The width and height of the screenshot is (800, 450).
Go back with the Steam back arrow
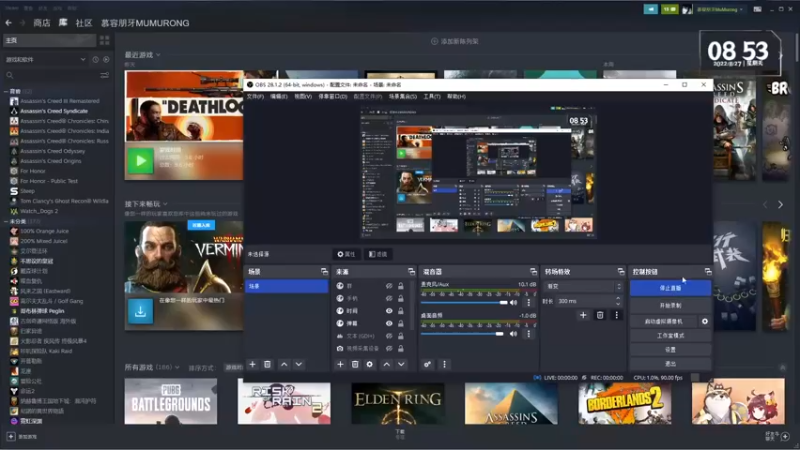pyautogui.click(x=8, y=23)
